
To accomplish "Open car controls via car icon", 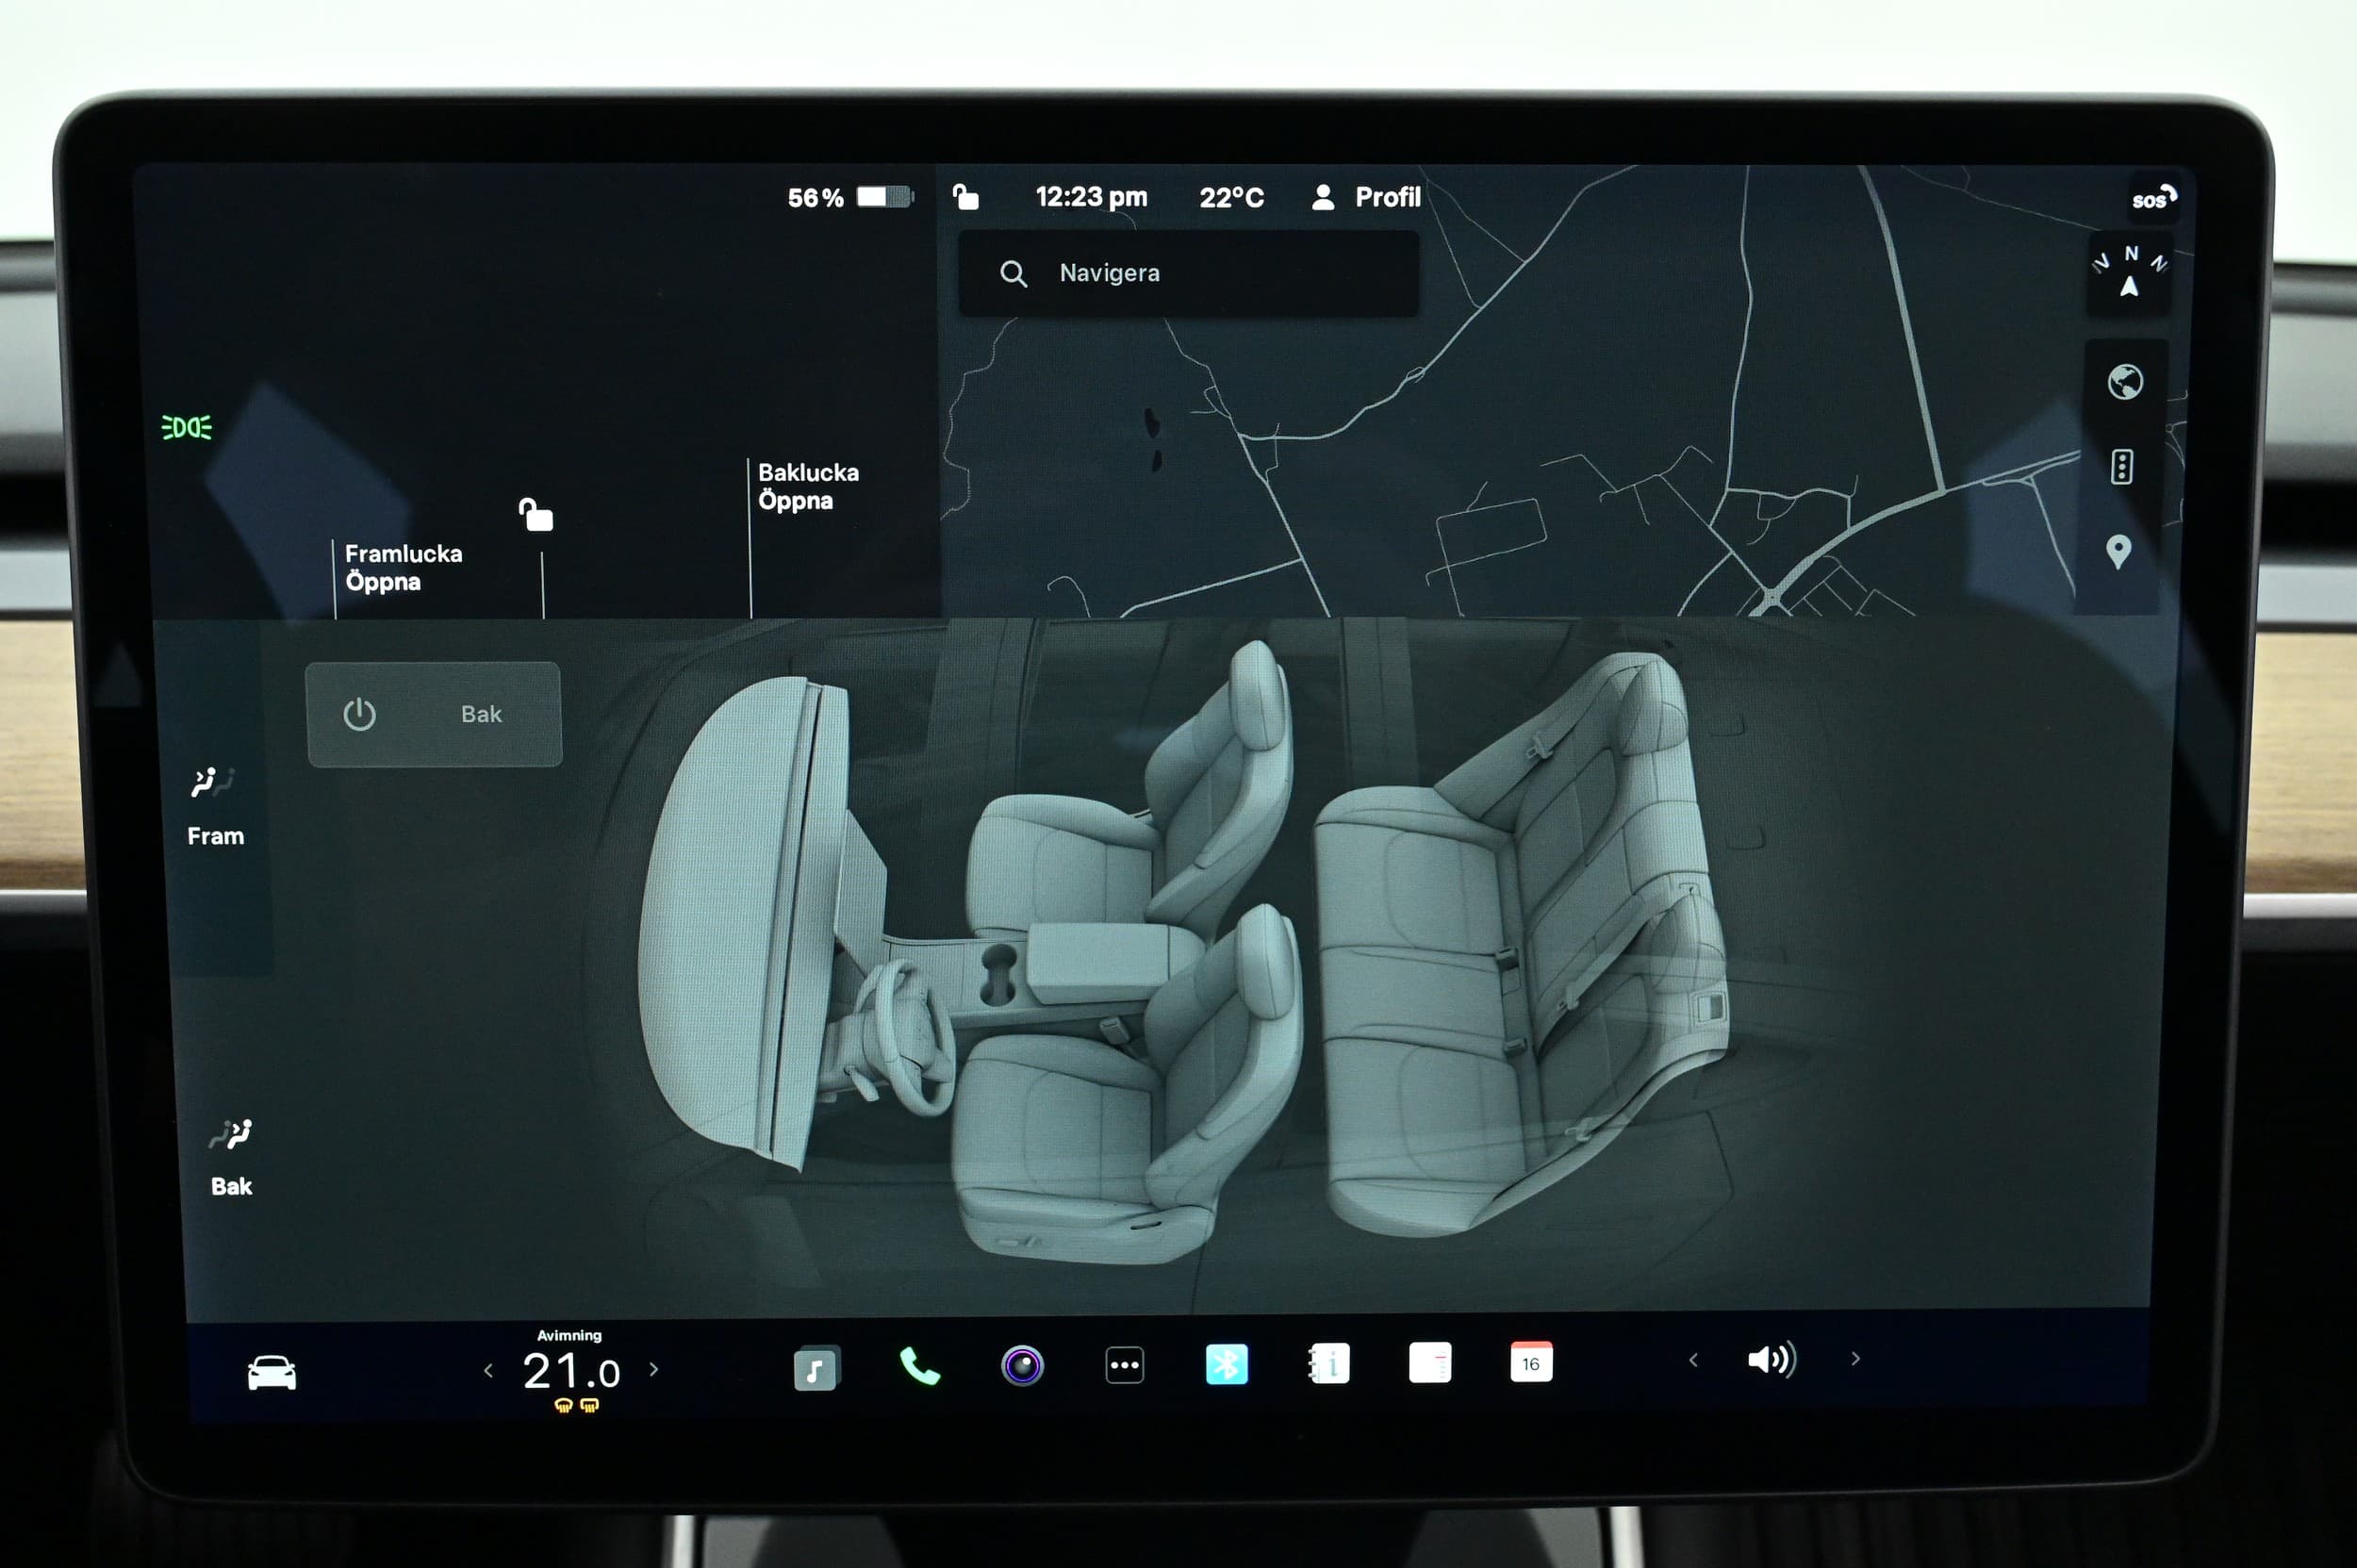I will point(271,1372).
